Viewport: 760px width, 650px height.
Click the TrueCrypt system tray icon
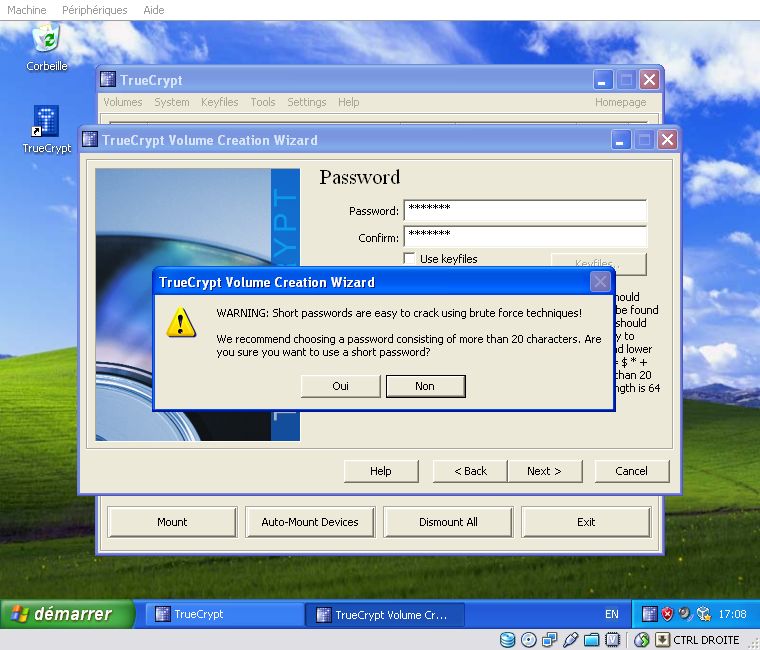(x=649, y=614)
